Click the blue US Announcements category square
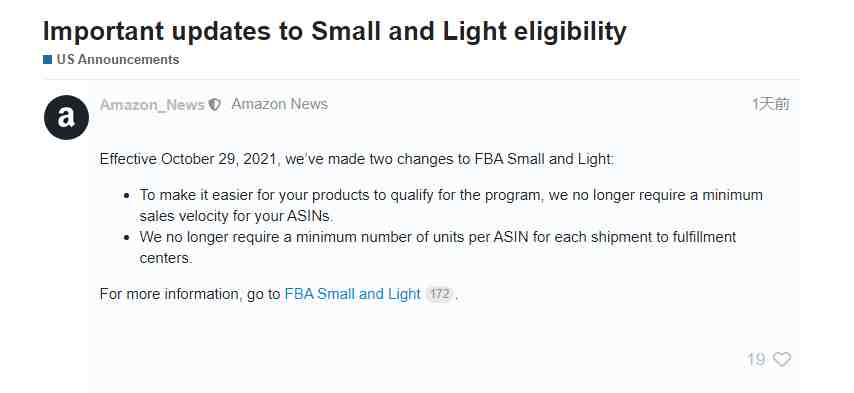This screenshot has height=393, width=854. [47, 60]
